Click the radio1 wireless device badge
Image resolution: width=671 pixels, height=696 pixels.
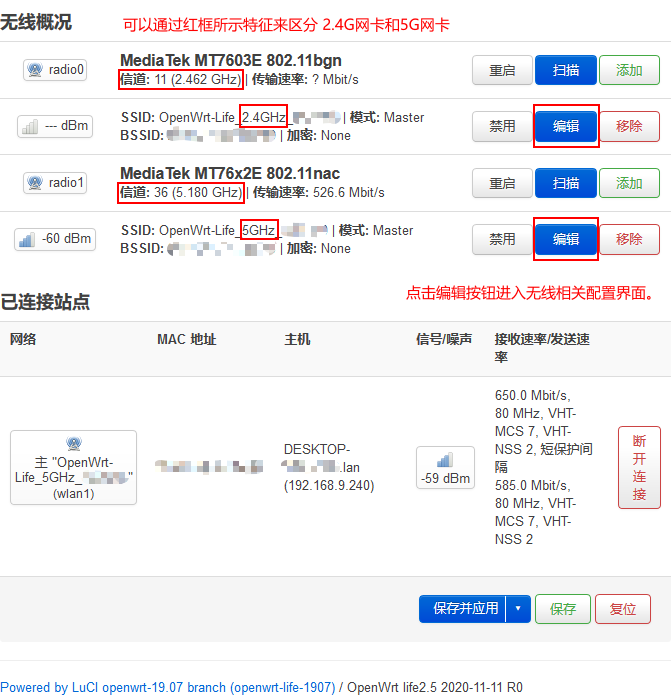(56, 183)
